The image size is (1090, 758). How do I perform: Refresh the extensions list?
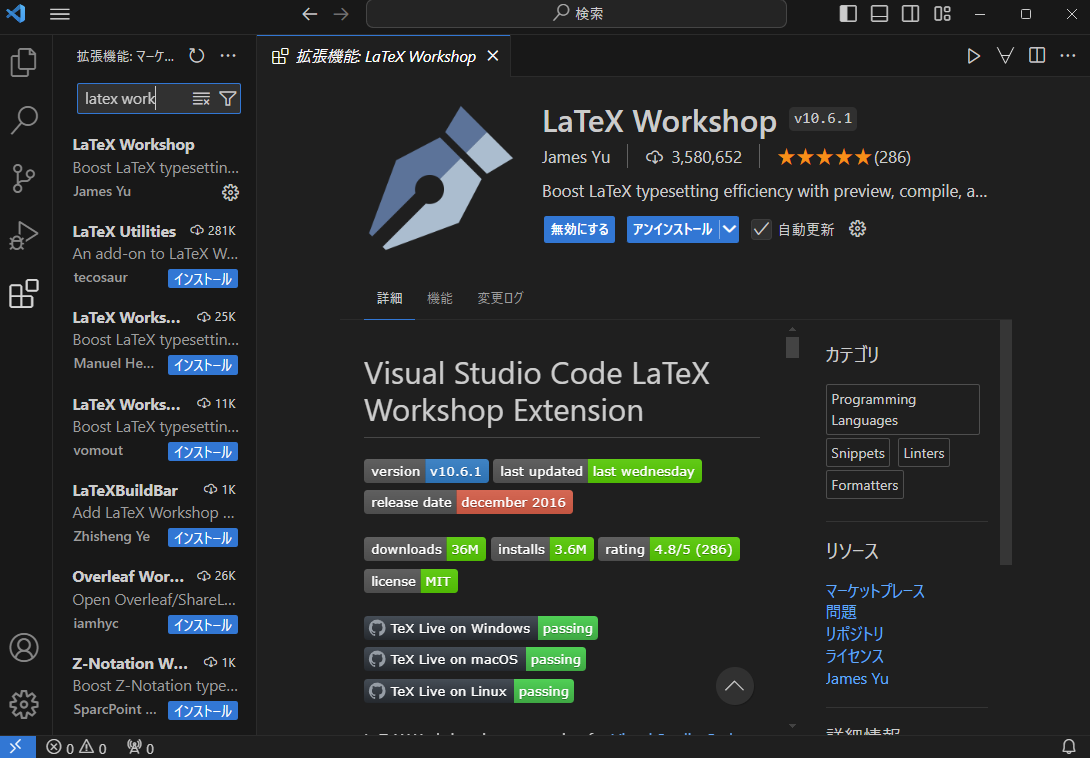coord(197,56)
